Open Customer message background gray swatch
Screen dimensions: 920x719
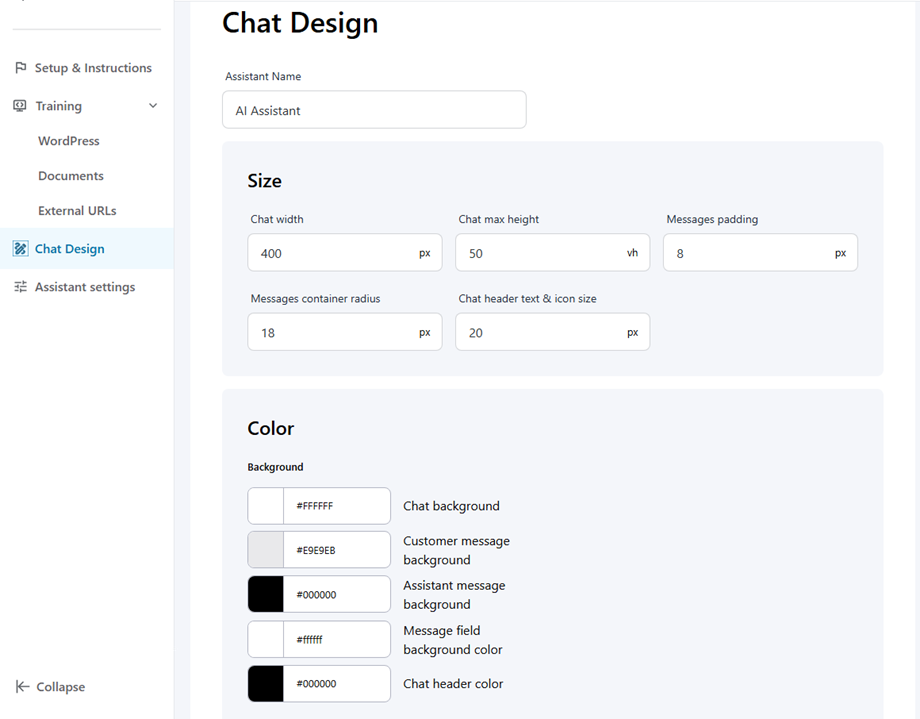pyautogui.click(x=266, y=550)
